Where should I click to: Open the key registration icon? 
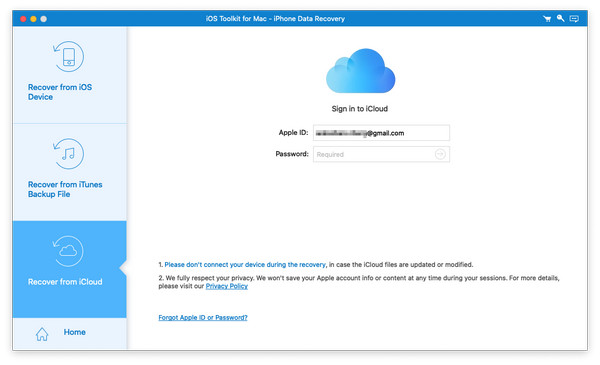(560, 18)
